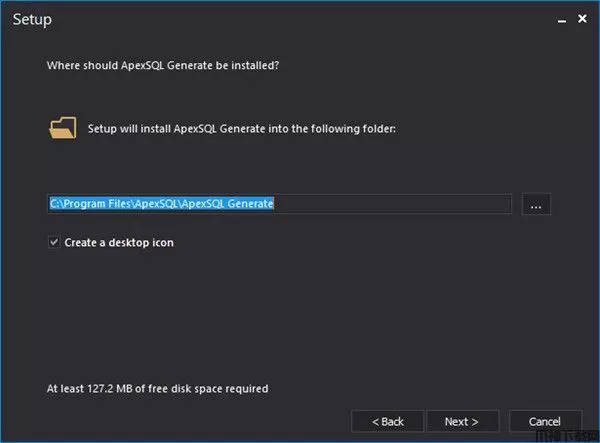Image resolution: width=600 pixels, height=443 pixels.
Task: Click empty space in install folder field
Action: point(400,204)
